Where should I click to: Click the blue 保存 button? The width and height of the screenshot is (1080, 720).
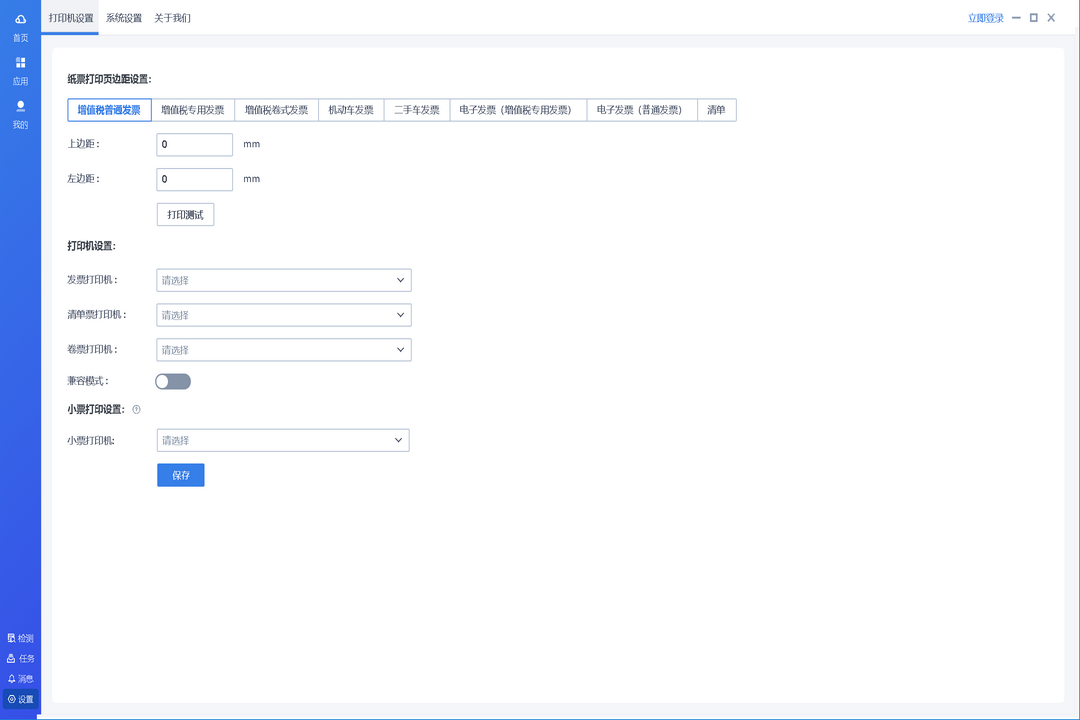(180, 475)
